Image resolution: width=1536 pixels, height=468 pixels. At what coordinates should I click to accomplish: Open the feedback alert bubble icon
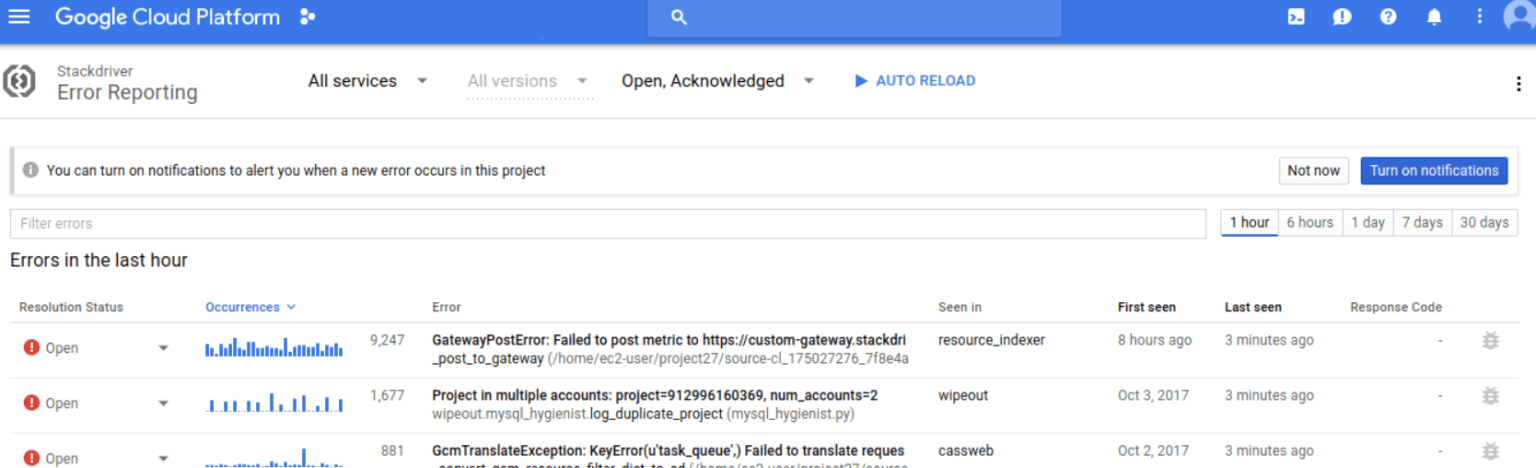click(1342, 17)
